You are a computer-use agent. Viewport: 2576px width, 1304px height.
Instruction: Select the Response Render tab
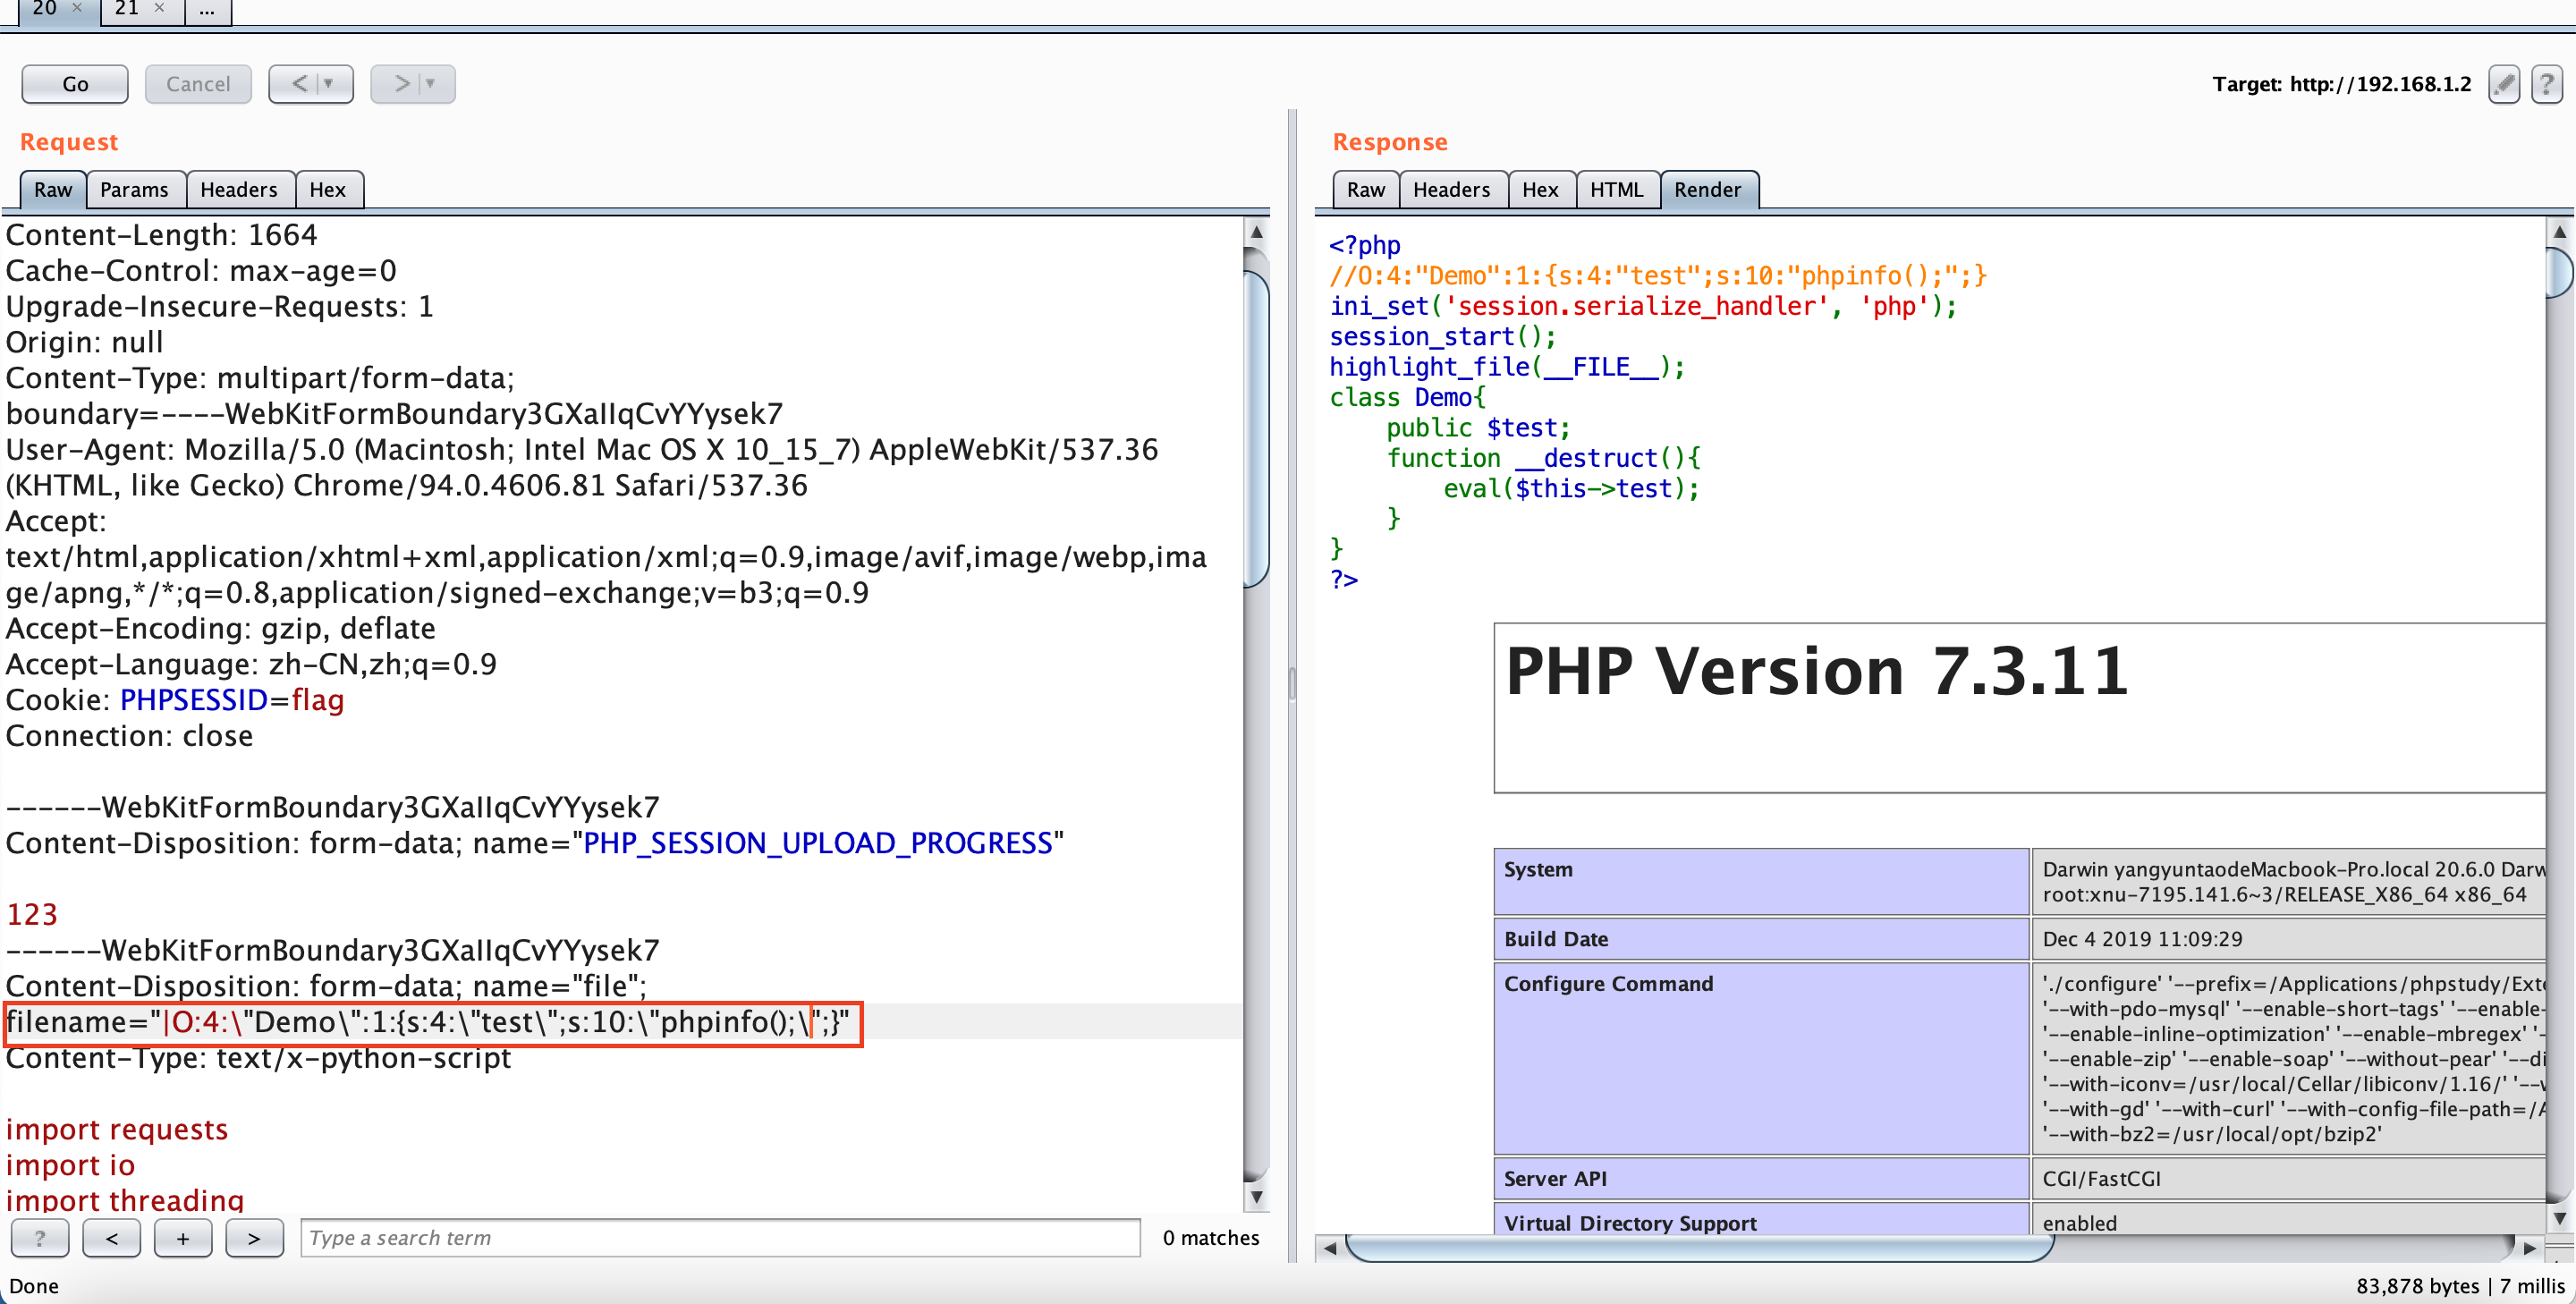pyautogui.click(x=1708, y=190)
